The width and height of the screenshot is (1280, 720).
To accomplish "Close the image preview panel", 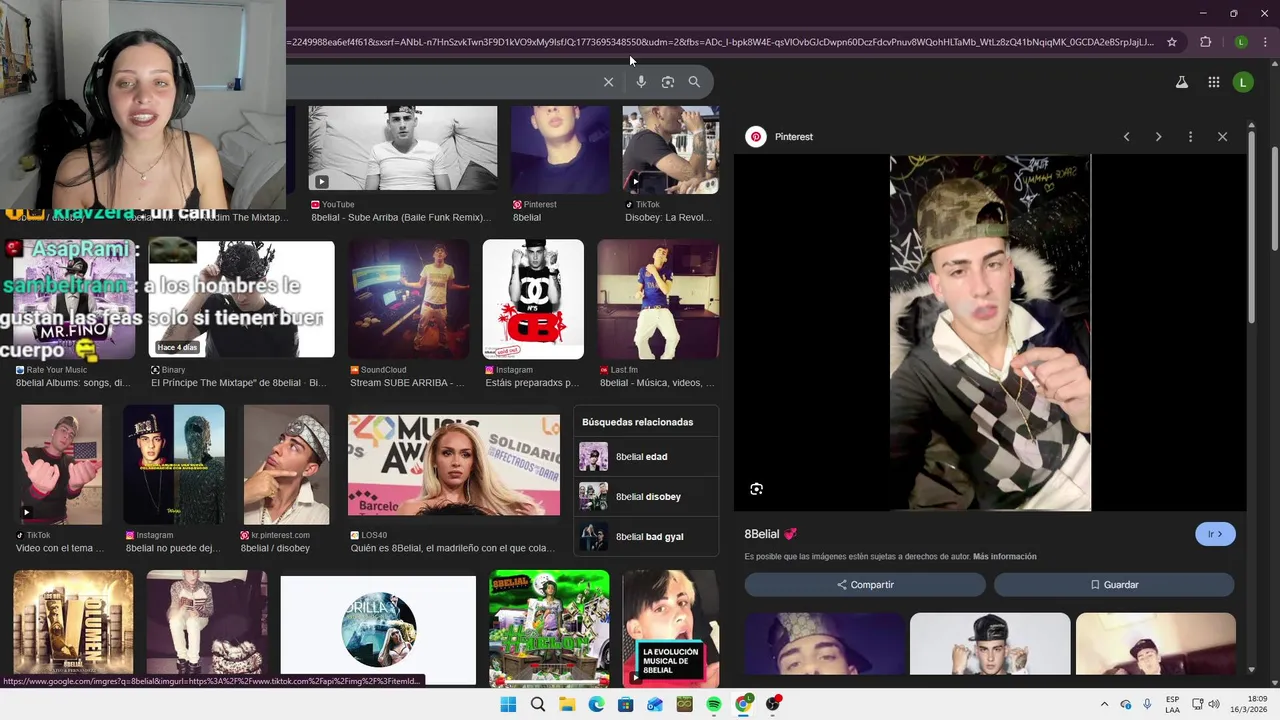I will tap(1222, 137).
